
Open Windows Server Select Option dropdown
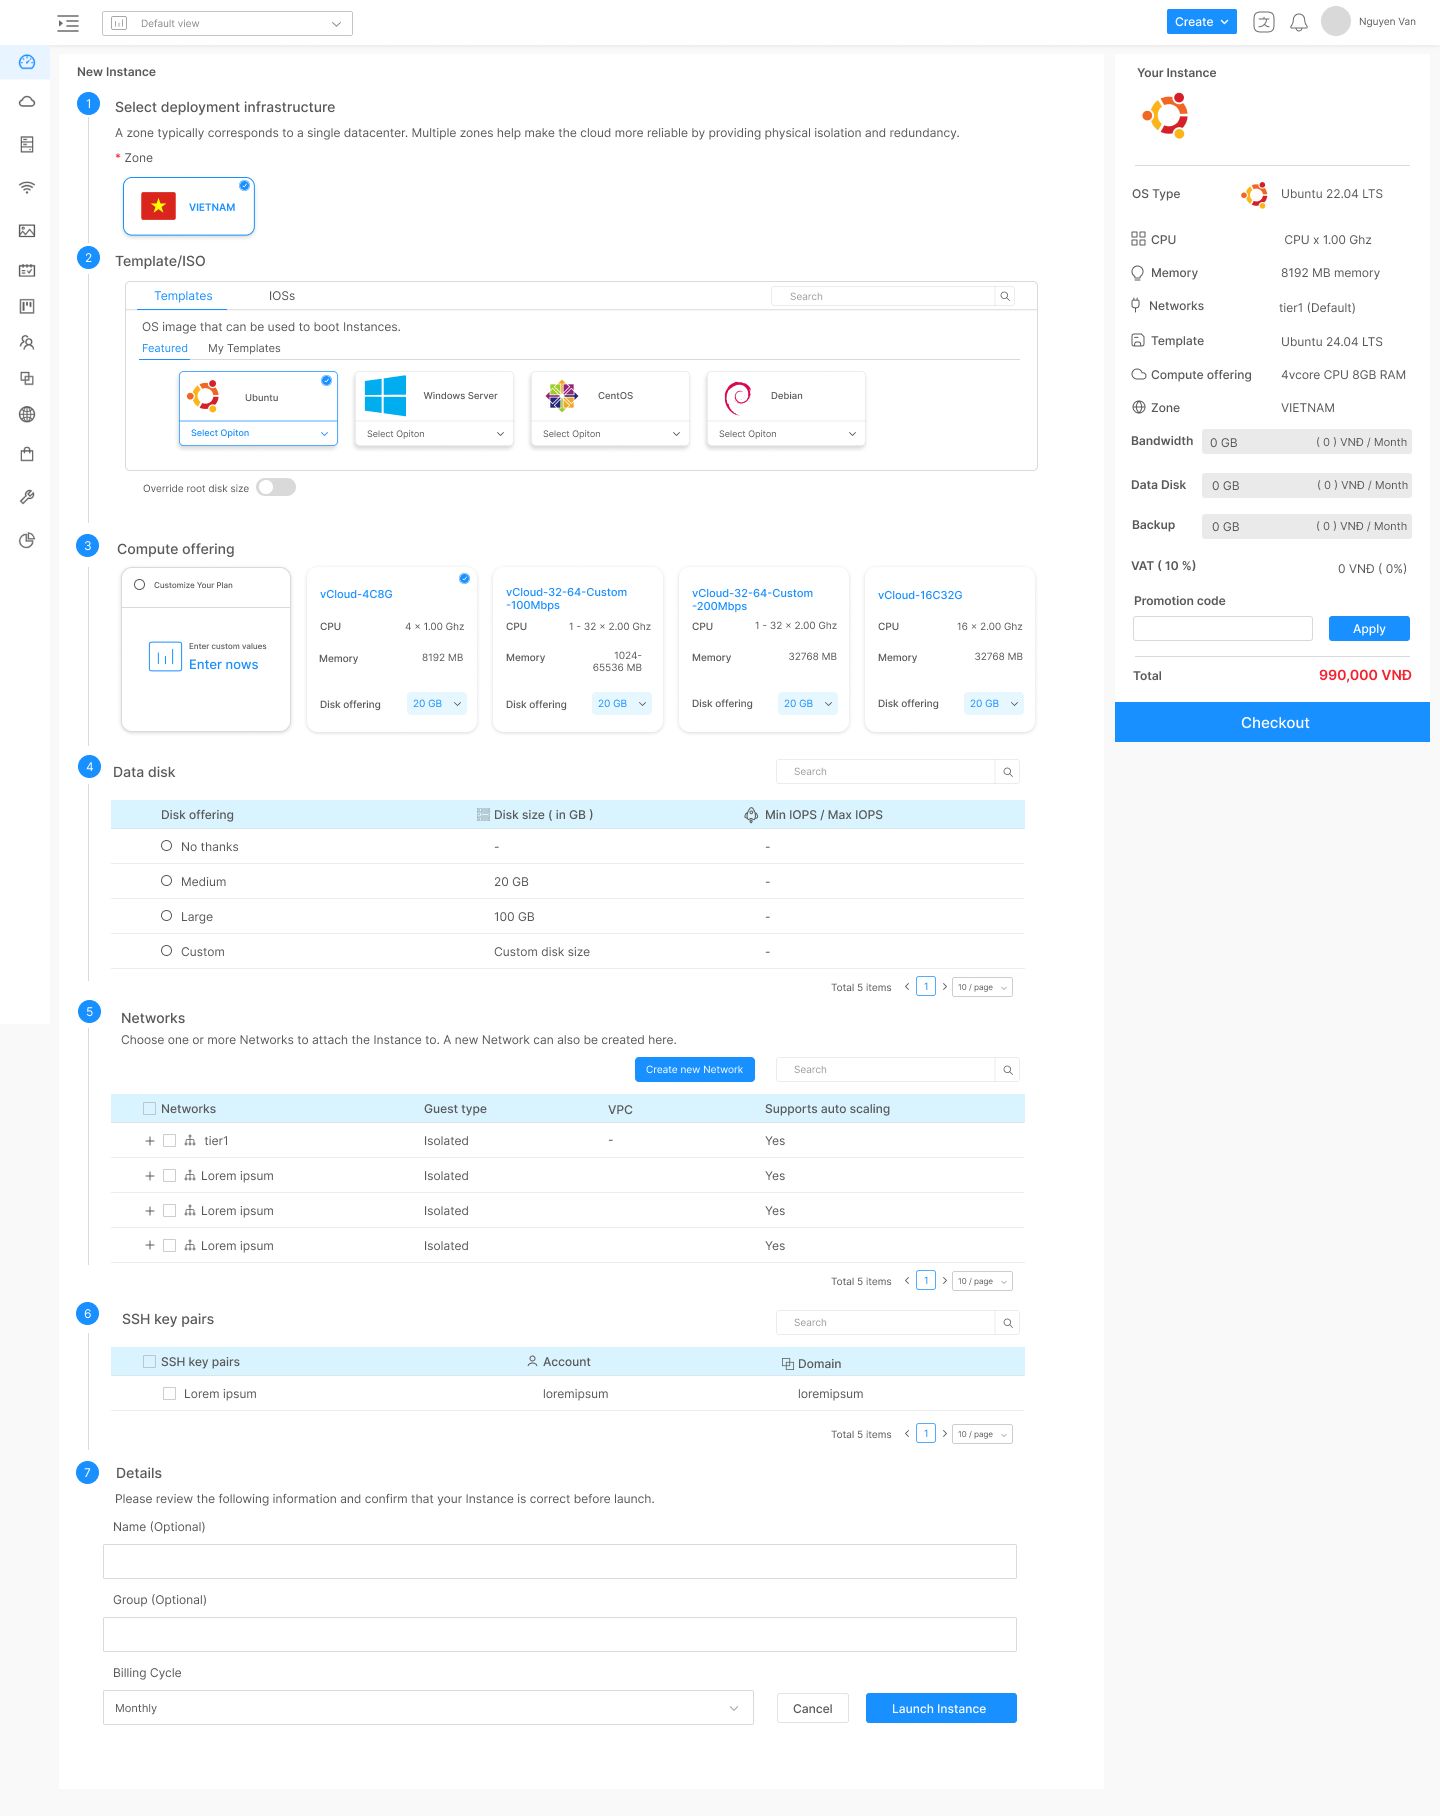coord(435,434)
